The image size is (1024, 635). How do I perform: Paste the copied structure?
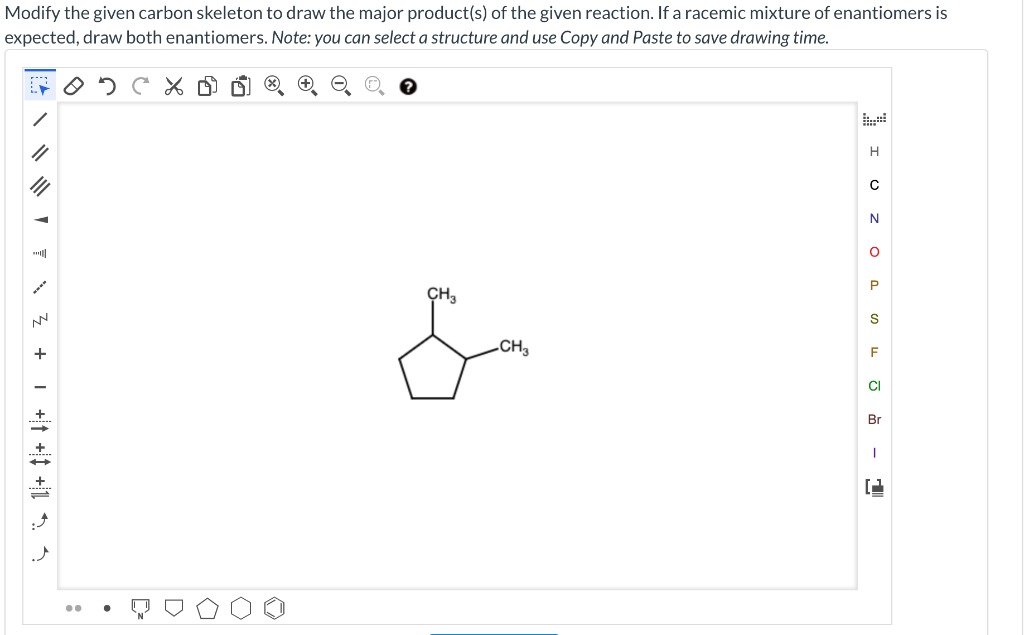tap(240, 87)
